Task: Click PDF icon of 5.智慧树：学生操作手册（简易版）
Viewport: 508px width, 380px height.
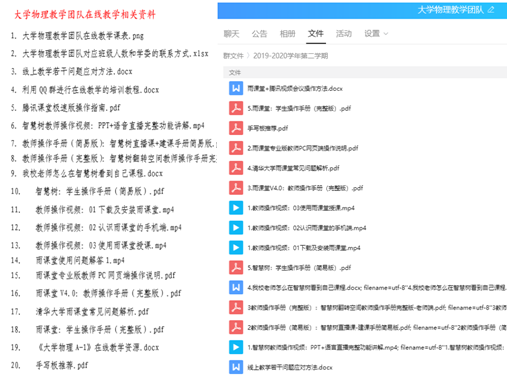Action: [236, 268]
